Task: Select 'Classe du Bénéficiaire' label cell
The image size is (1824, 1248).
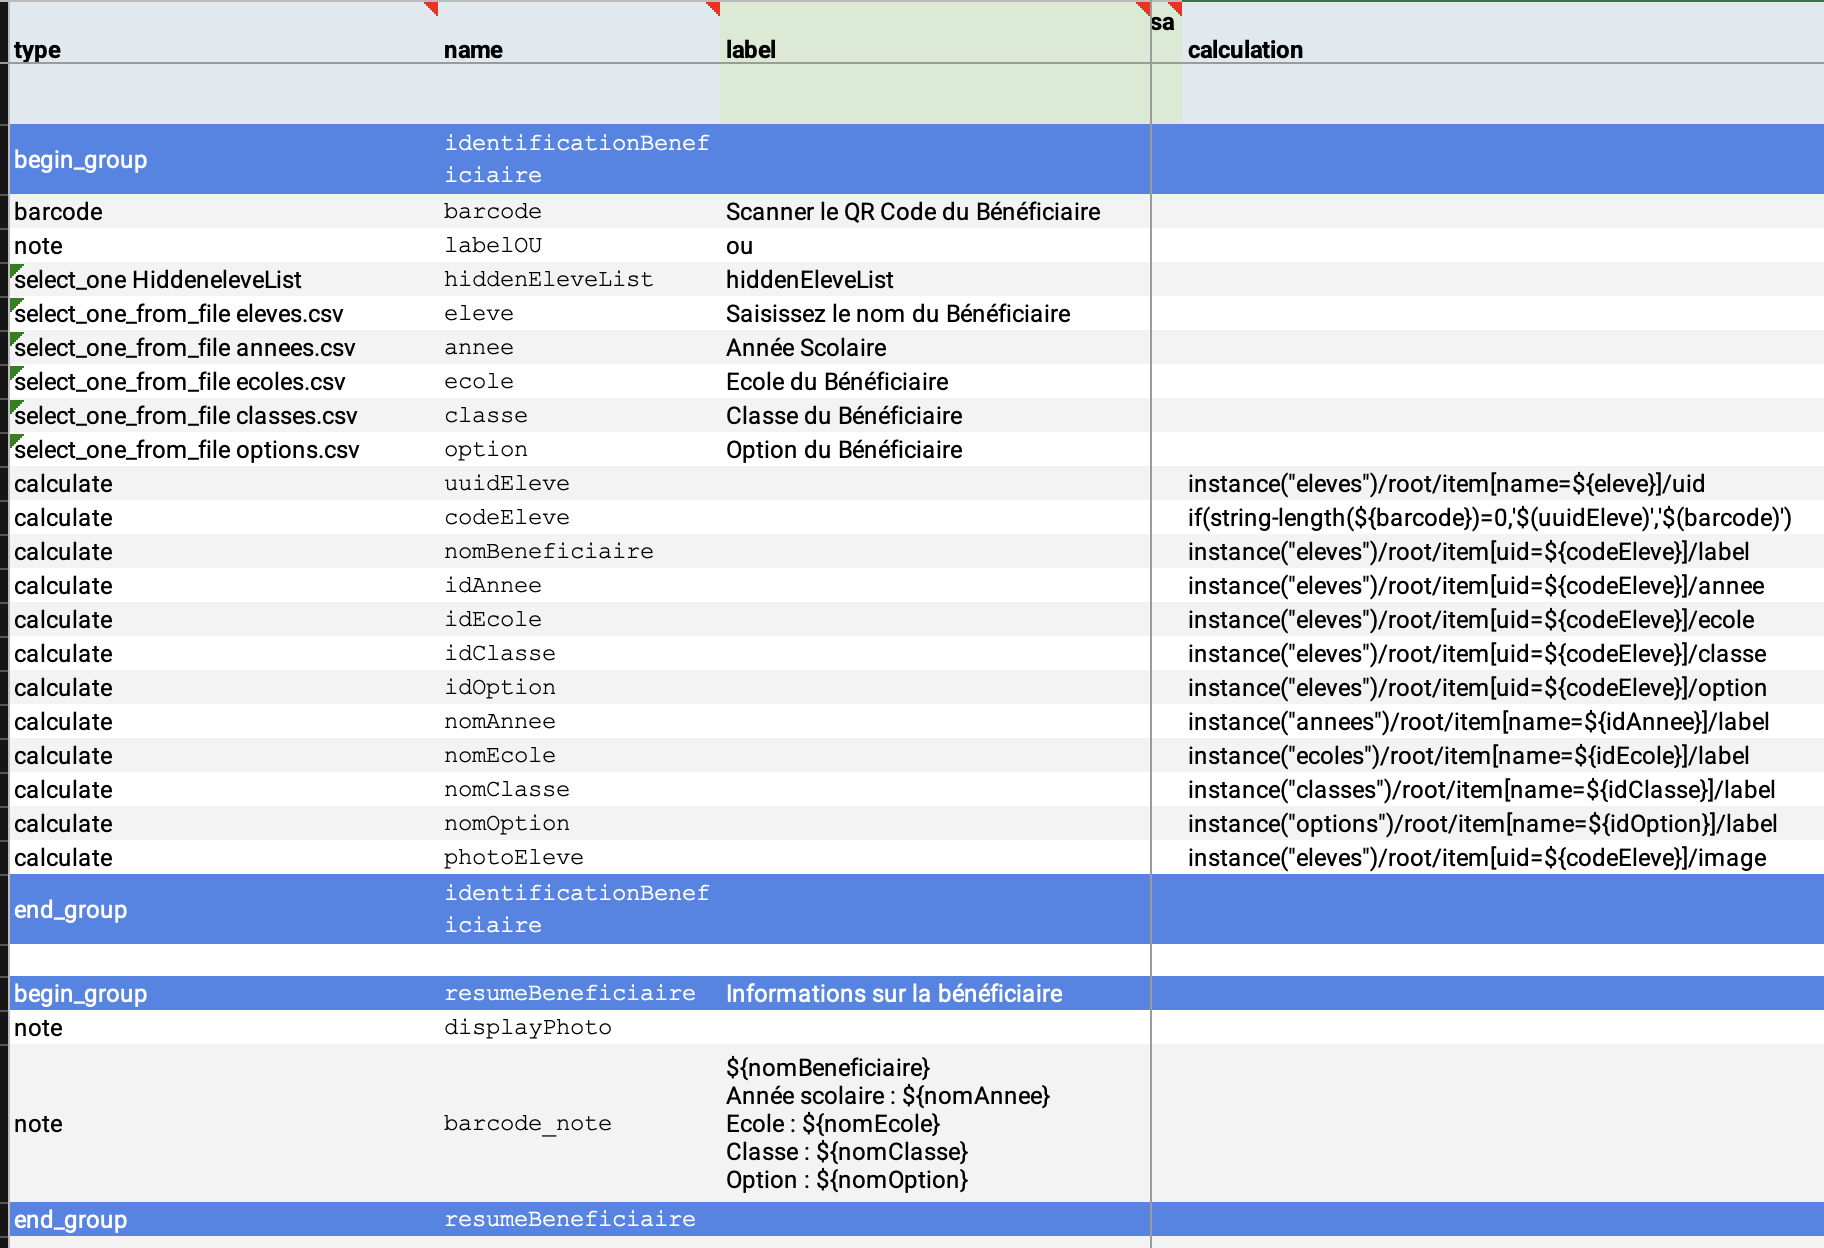Action: point(935,415)
